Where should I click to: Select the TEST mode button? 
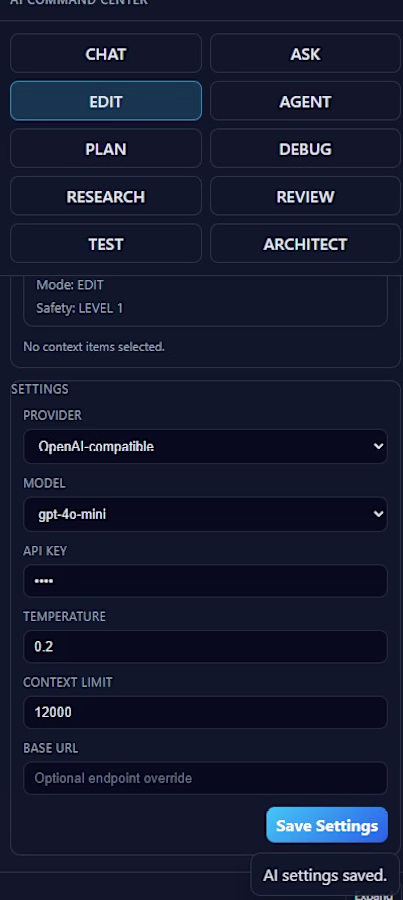click(x=106, y=243)
